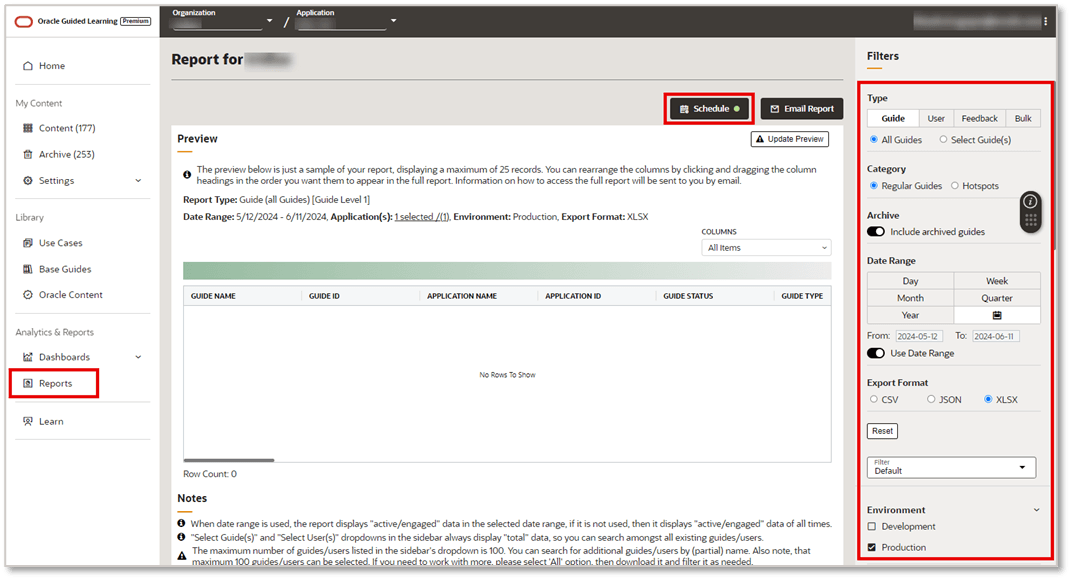The image size is (1071, 580).
Task: Uncheck the Production environment checkbox
Action: [872, 547]
